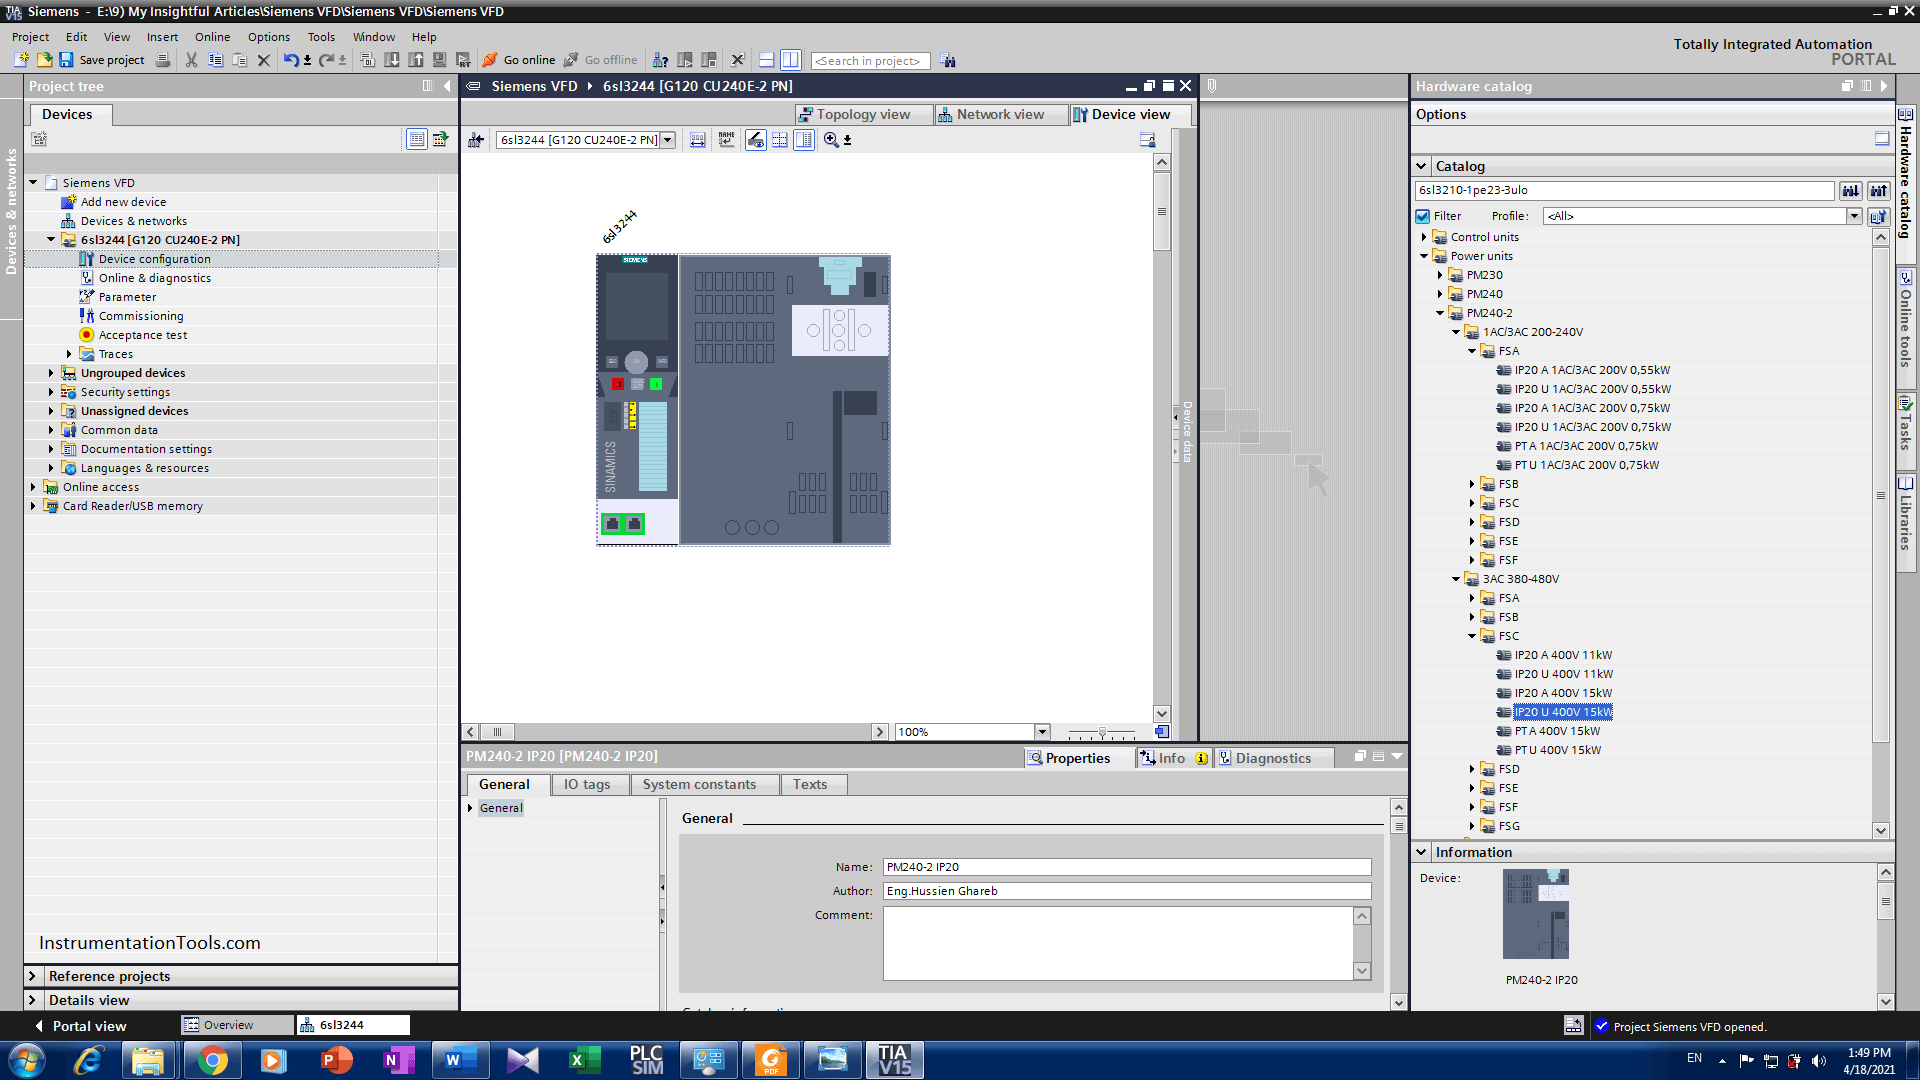Click the zoom slider under device view
The height and width of the screenshot is (1080, 1920).
[1102, 732]
